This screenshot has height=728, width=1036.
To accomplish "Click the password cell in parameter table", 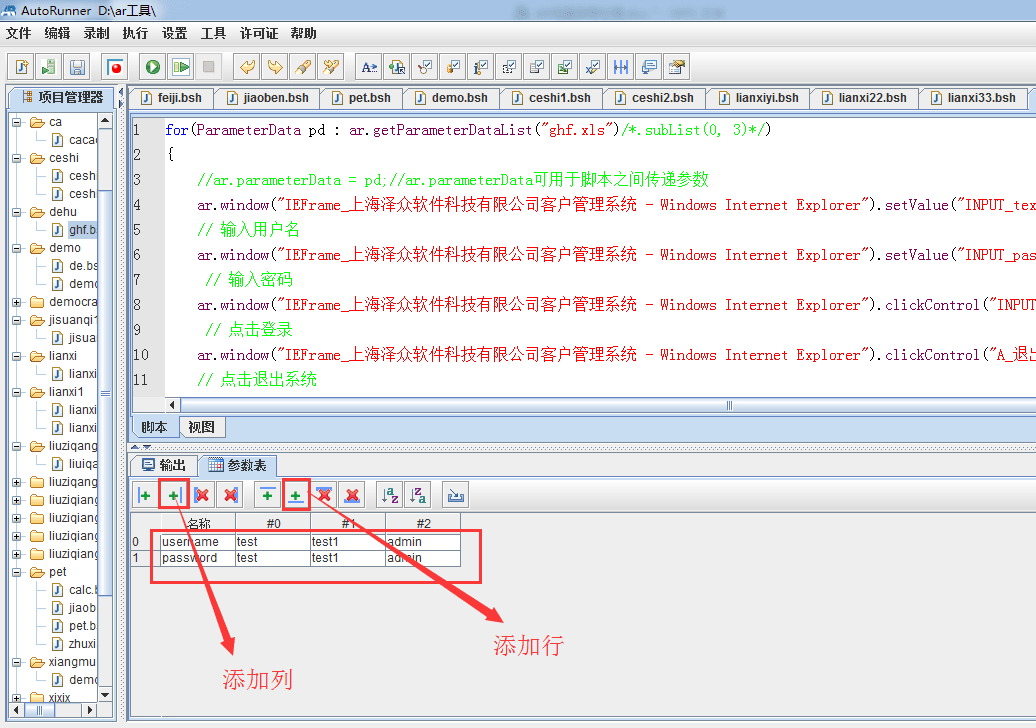I will click(198, 558).
